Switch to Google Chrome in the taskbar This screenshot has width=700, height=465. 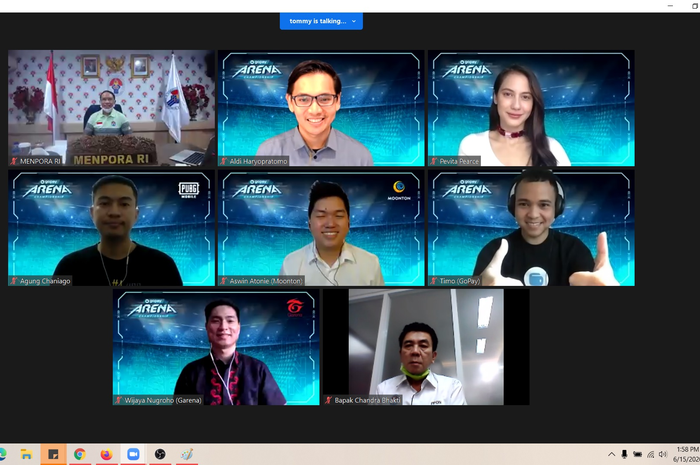80,454
